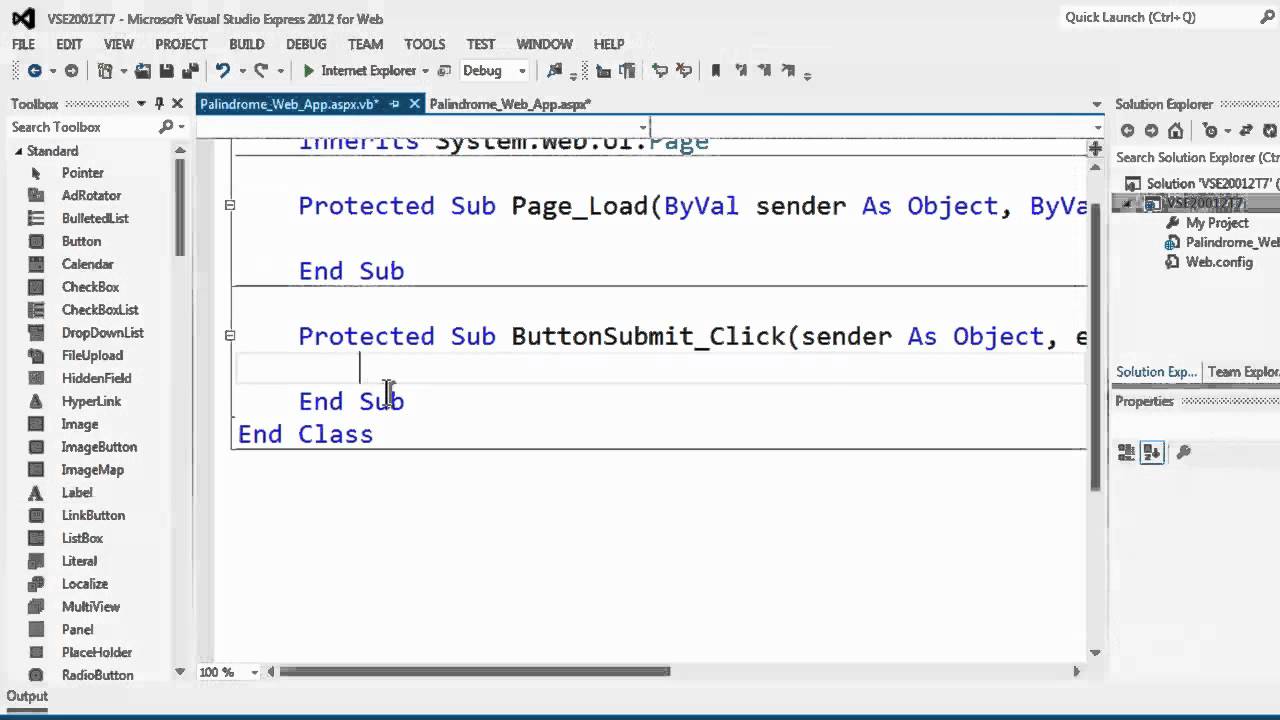Open the Internet Explorer browser dropdown arrow

(x=425, y=71)
